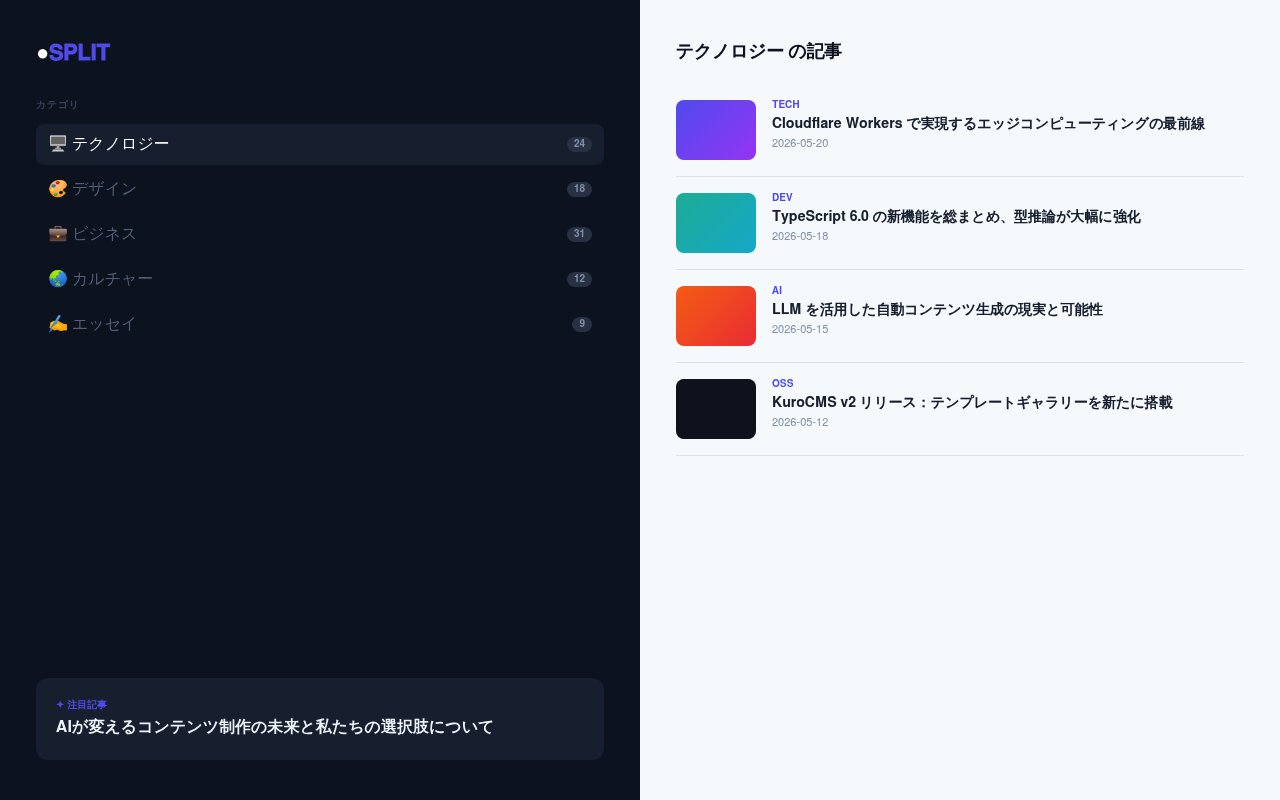Screen dimensions: 1280x800
Task: Click the writing hand emoji next to エッセイ
Action: (58, 324)
